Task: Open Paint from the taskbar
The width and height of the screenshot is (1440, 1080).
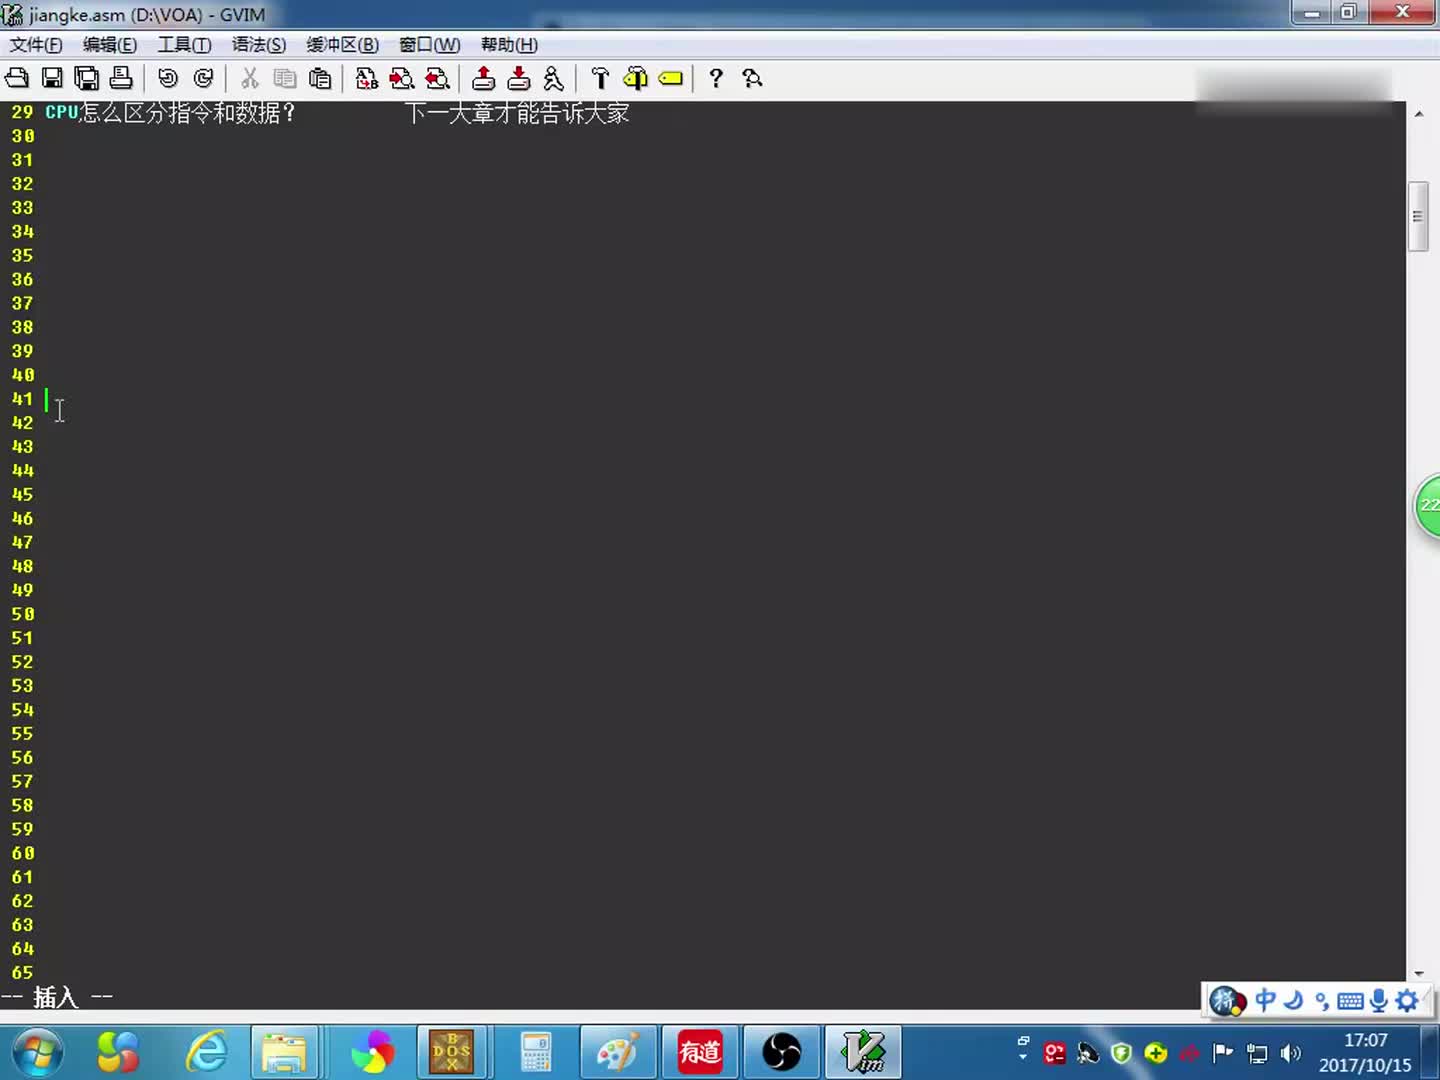Action: pos(617,1052)
